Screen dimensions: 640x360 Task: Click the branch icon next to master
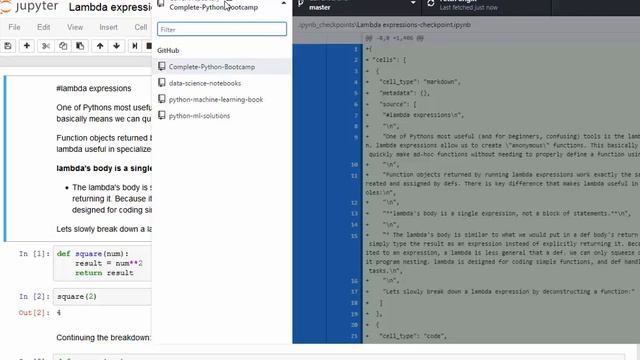pyautogui.click(x=301, y=3)
